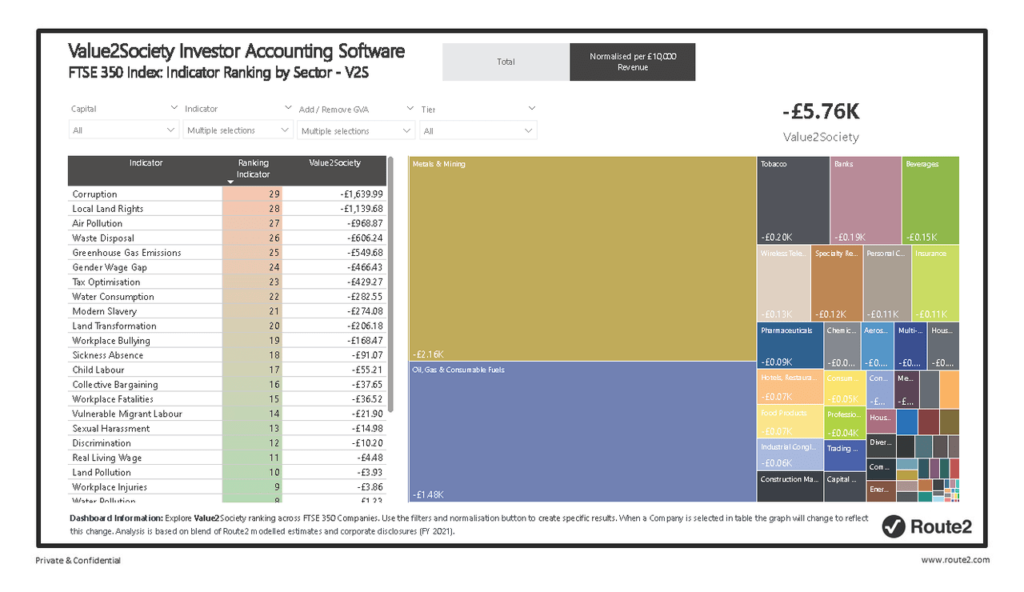Select the Land Transformation row

pyautogui.click(x=227, y=325)
